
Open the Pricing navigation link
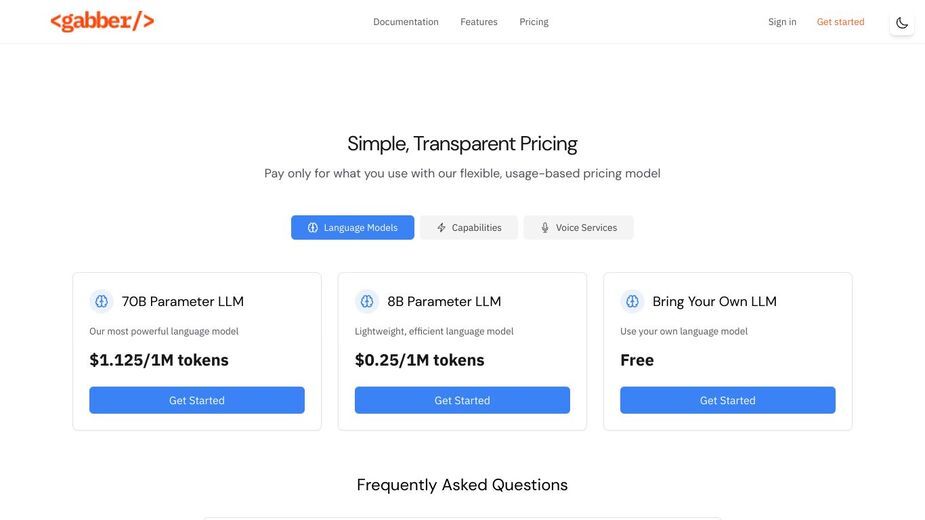point(534,22)
